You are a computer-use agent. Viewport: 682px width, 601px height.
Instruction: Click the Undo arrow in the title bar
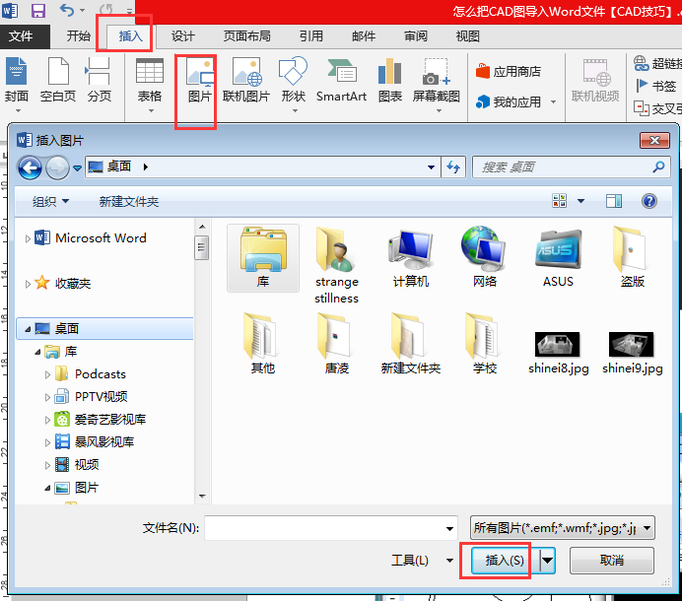[x=67, y=10]
